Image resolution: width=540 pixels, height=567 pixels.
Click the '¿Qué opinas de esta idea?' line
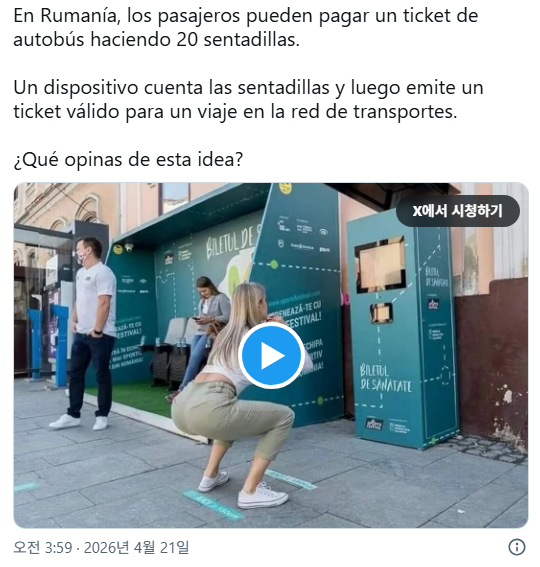click(x=128, y=159)
